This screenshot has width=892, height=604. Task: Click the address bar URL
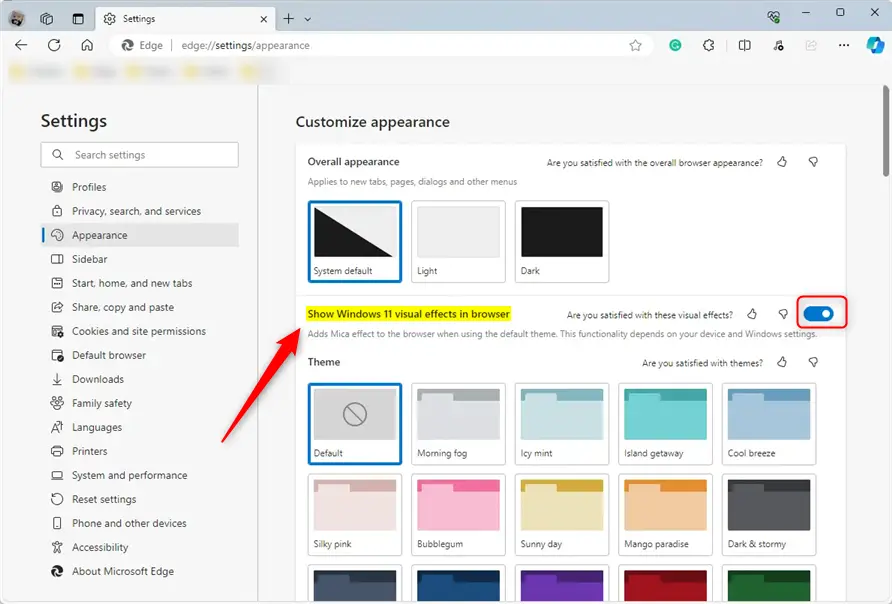click(x=246, y=45)
